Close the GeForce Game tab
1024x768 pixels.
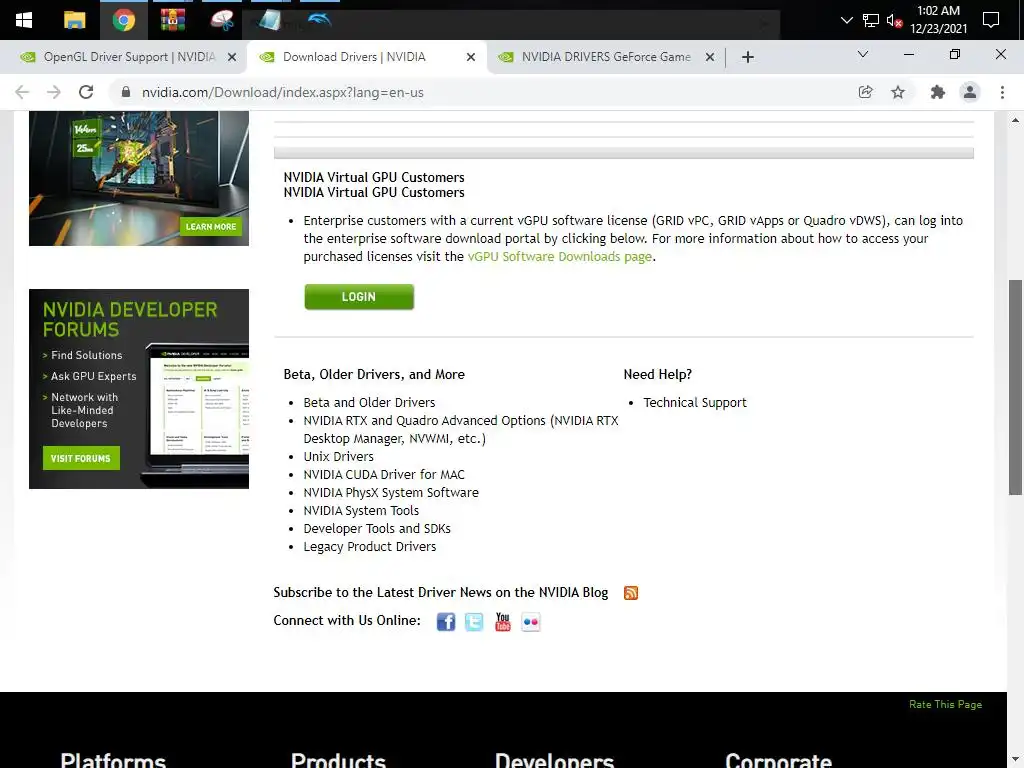pos(710,57)
